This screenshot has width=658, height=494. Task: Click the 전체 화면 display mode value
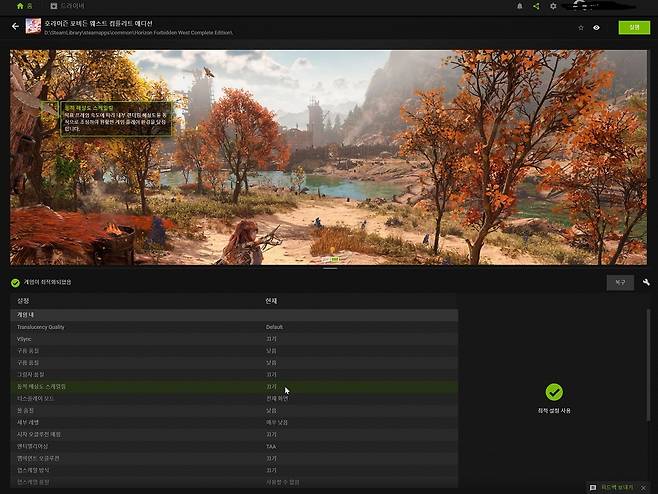coord(277,398)
